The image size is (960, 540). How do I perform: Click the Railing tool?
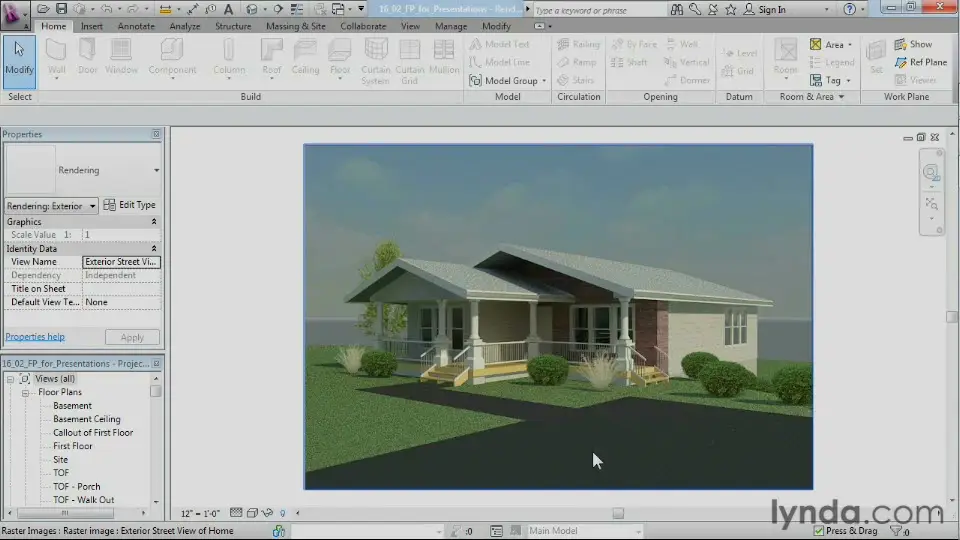pos(578,44)
